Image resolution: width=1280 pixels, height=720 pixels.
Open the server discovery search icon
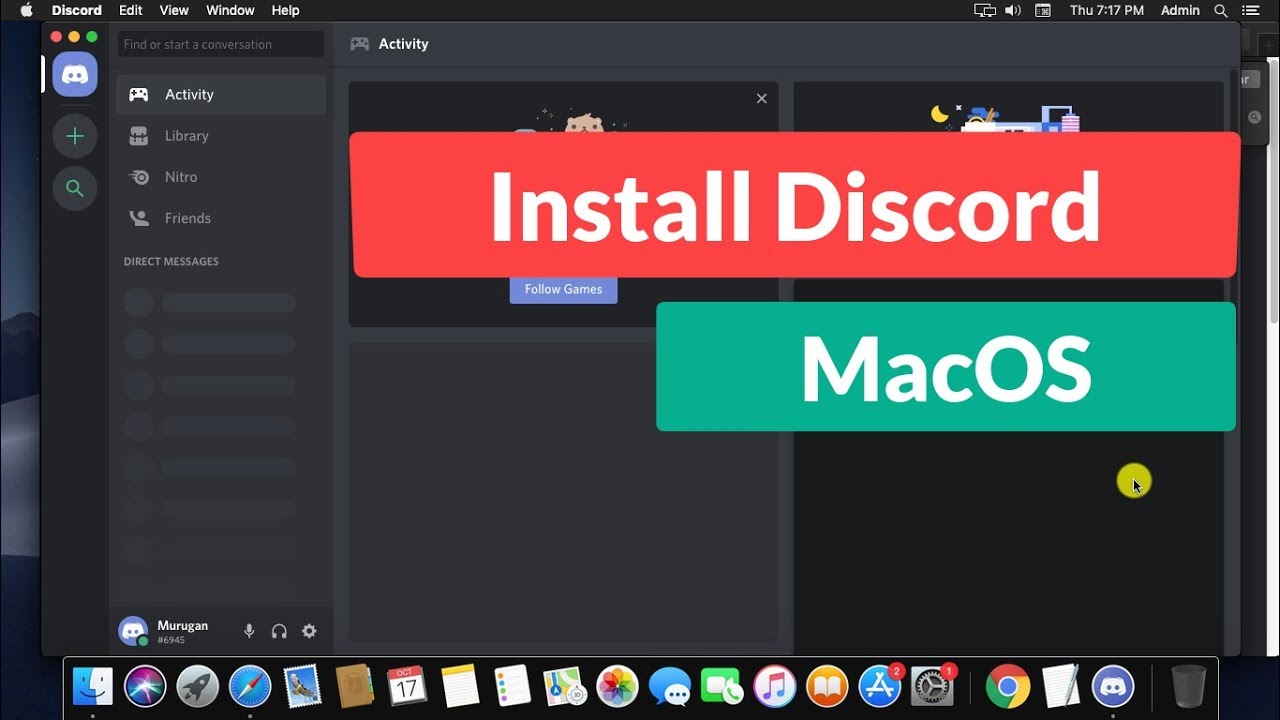[75, 188]
